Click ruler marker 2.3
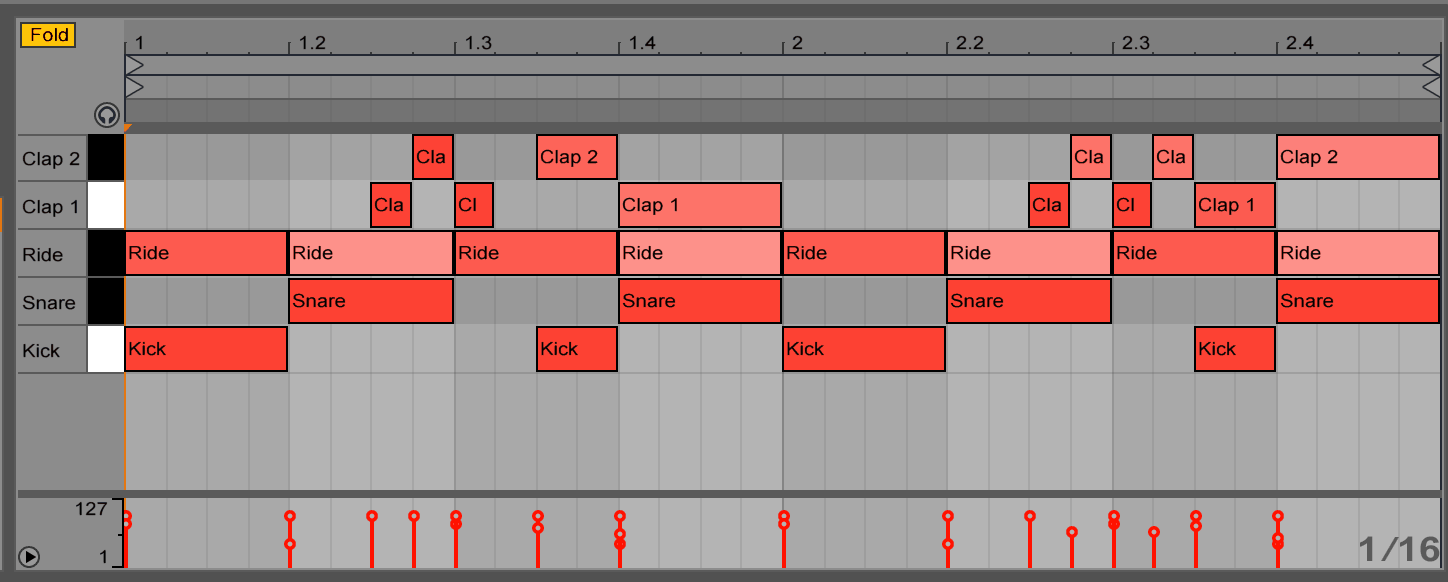Screen dimensions: 1448x582 coord(1136,43)
